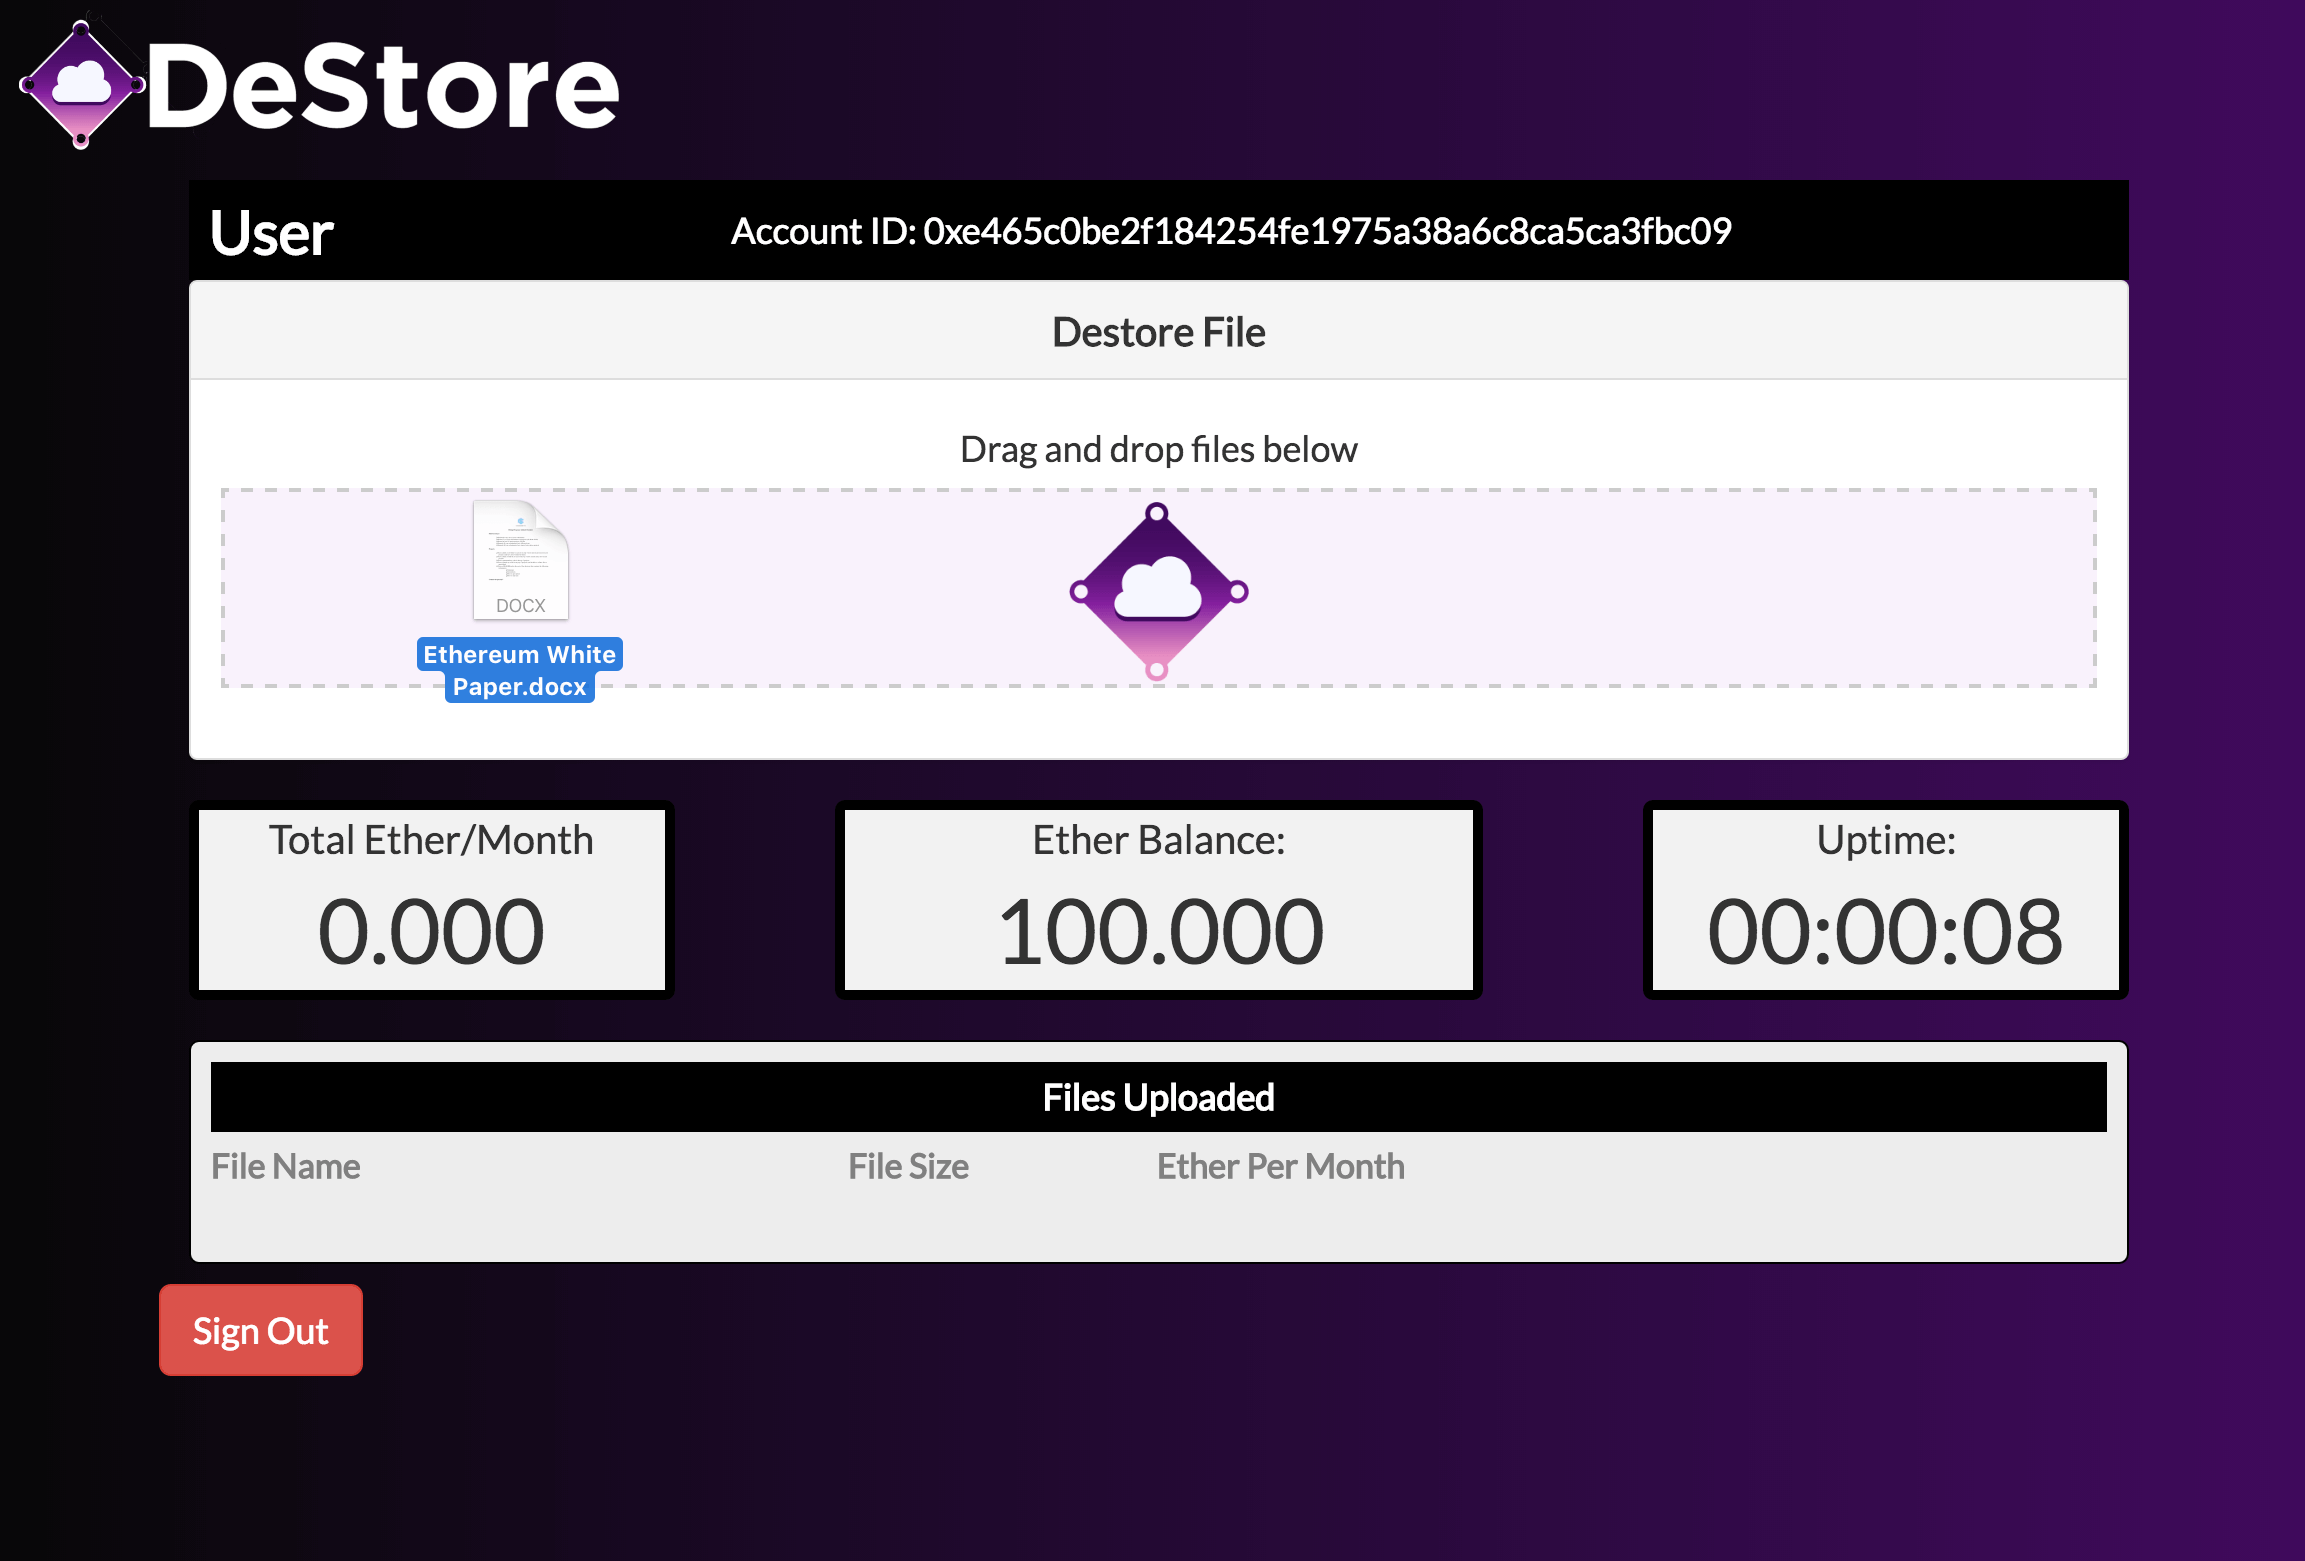Click the DeStore cloud logo icon
This screenshot has height=1561, width=2305.
[81, 86]
